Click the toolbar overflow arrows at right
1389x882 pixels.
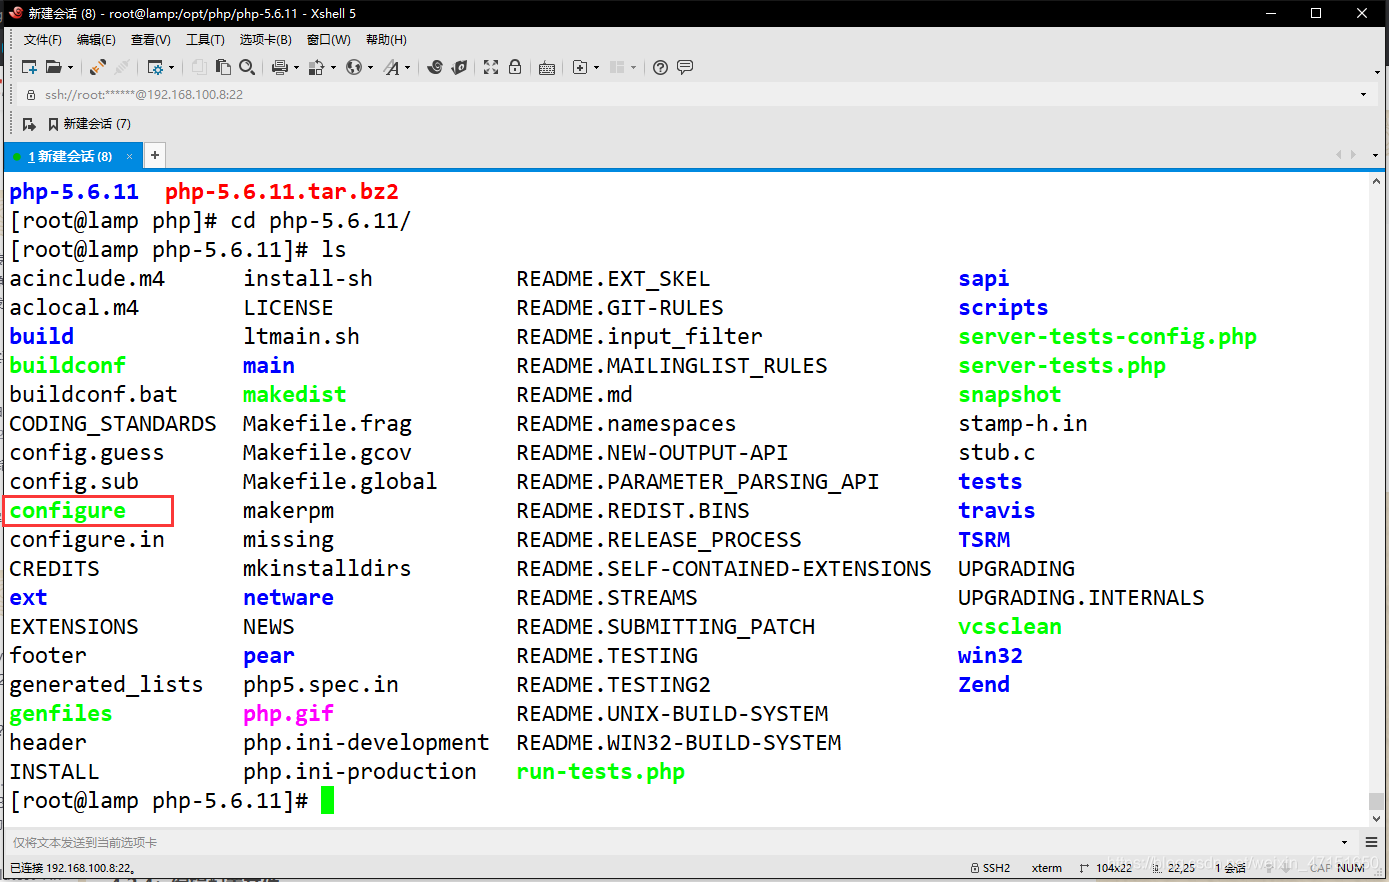1378,72
